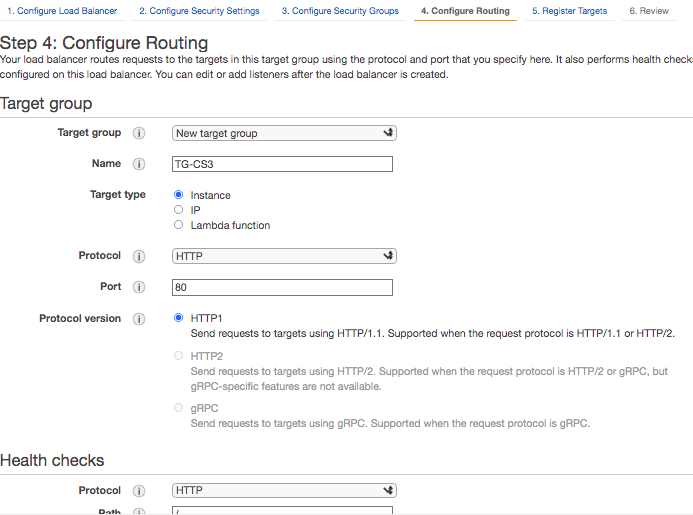This screenshot has width=693, height=515.
Task: Expand the target group Protocol dropdown
Action: tap(284, 256)
